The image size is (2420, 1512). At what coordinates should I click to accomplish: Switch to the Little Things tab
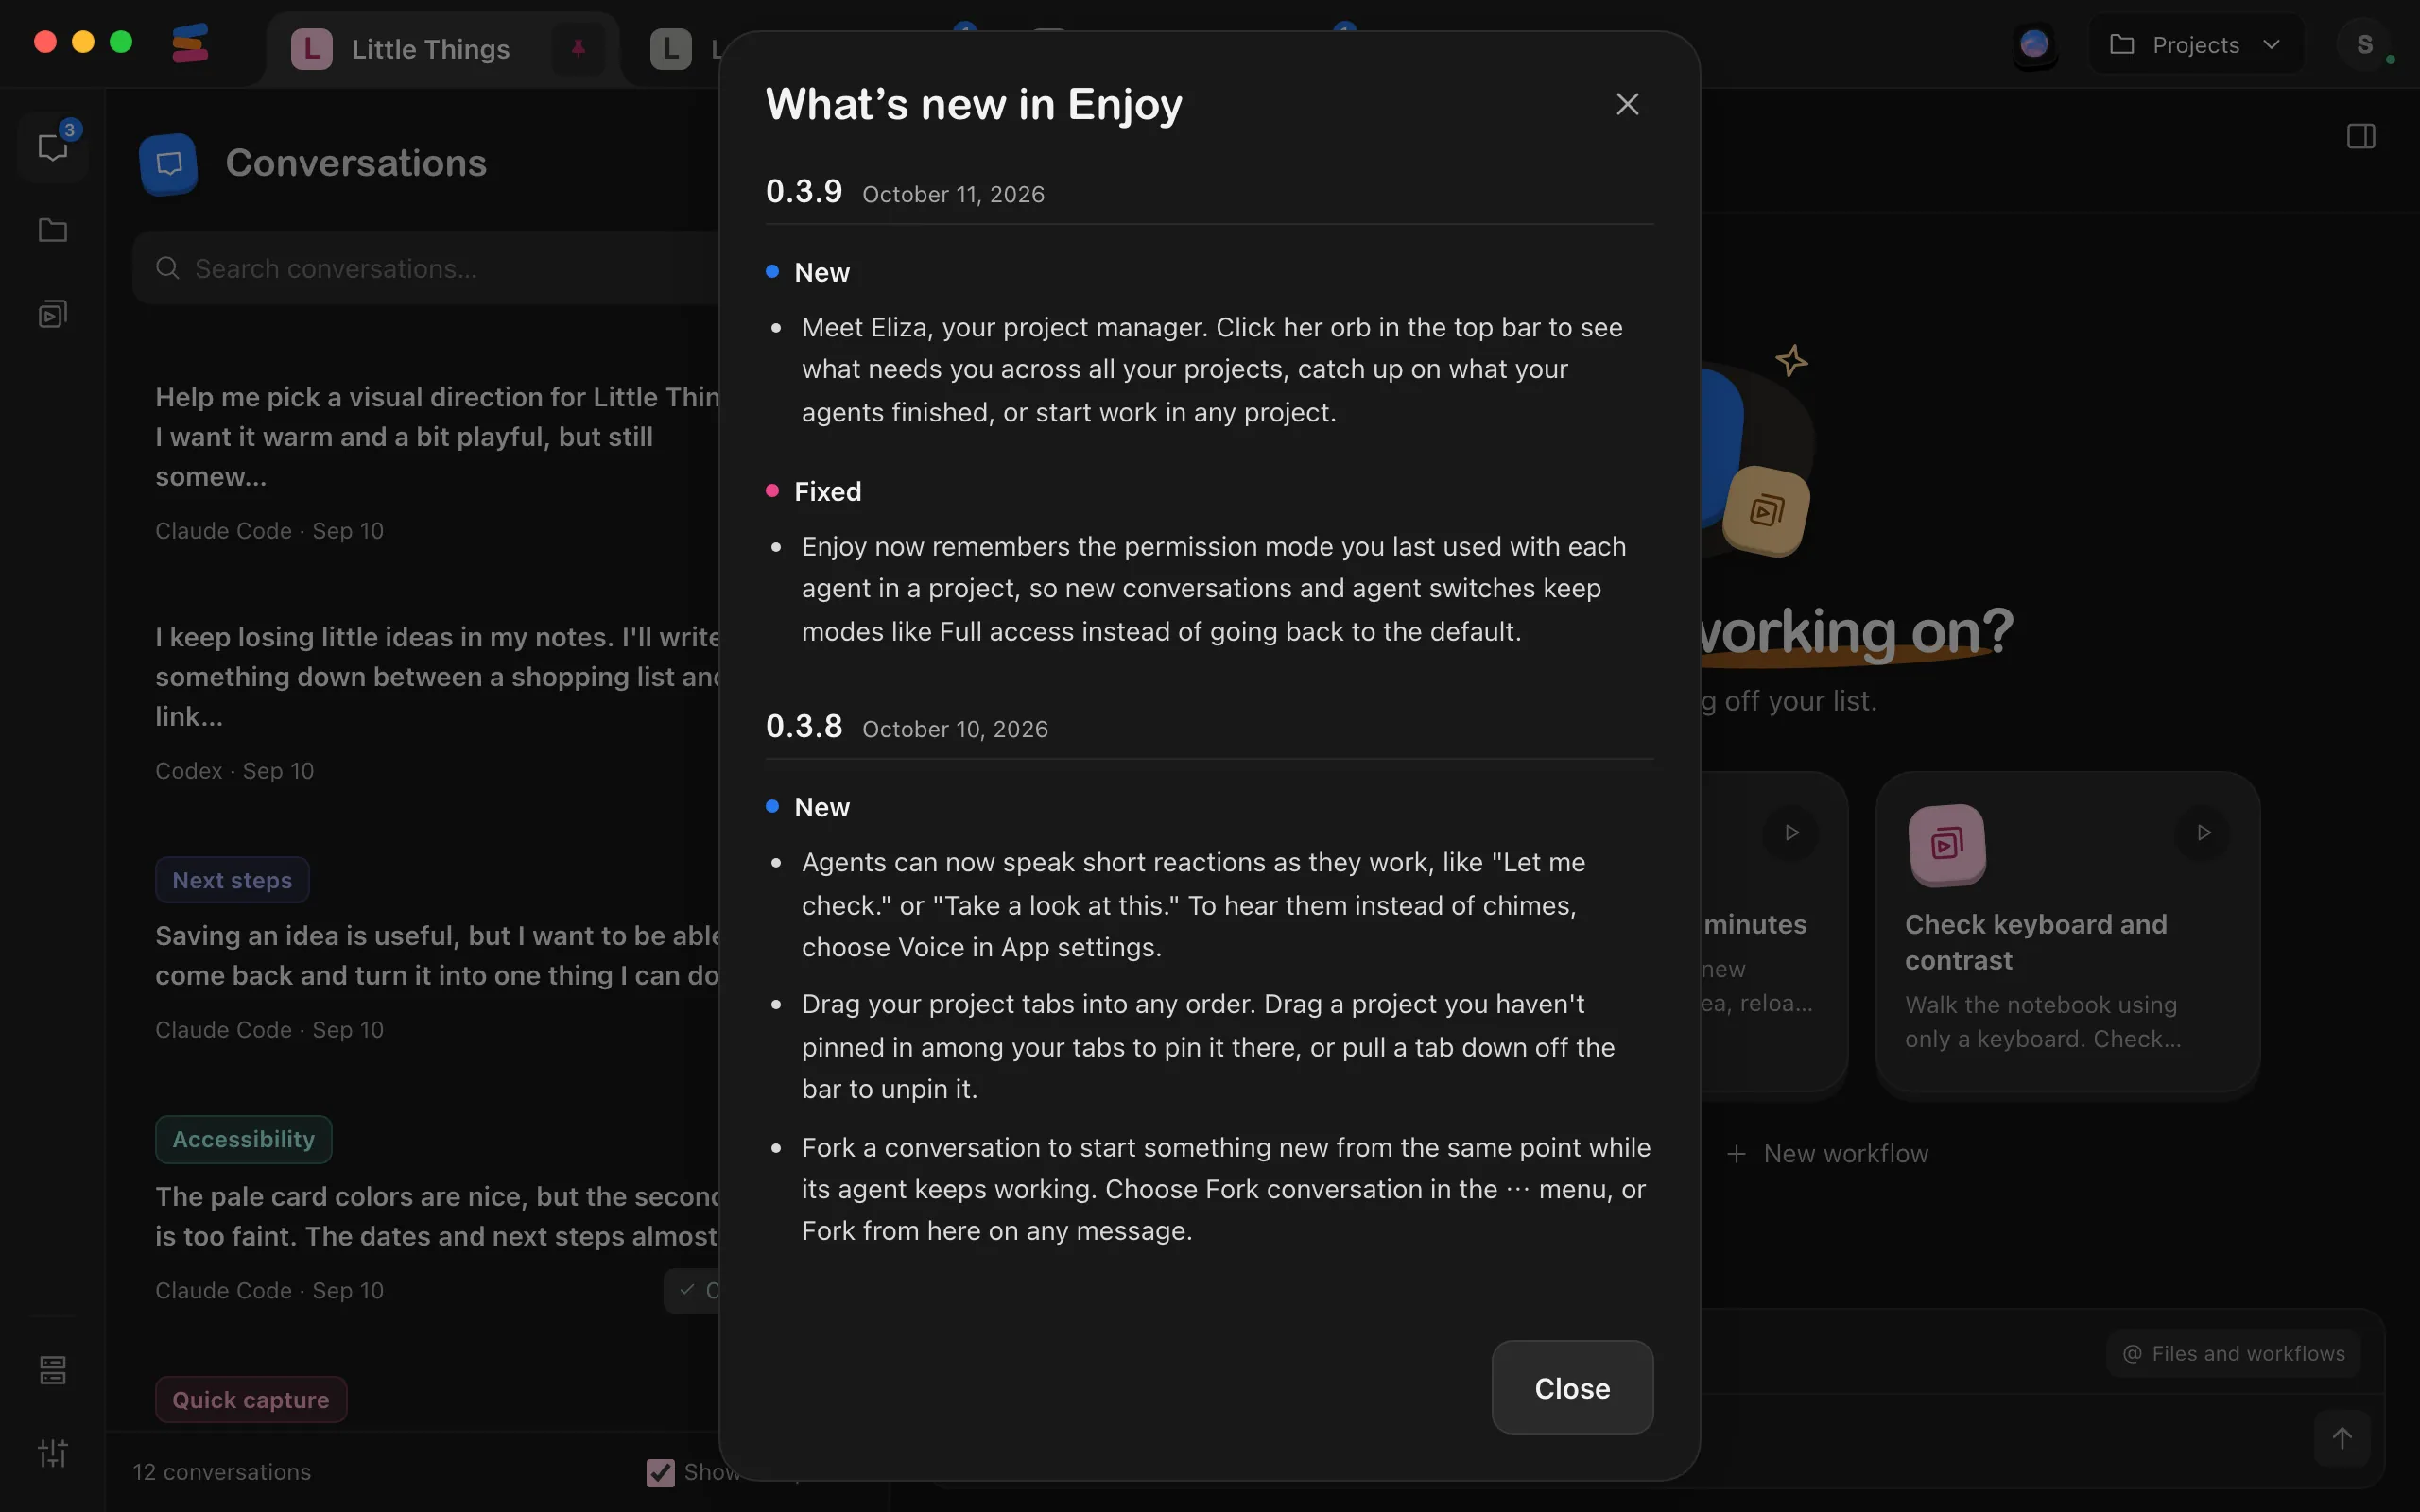pyautogui.click(x=430, y=49)
